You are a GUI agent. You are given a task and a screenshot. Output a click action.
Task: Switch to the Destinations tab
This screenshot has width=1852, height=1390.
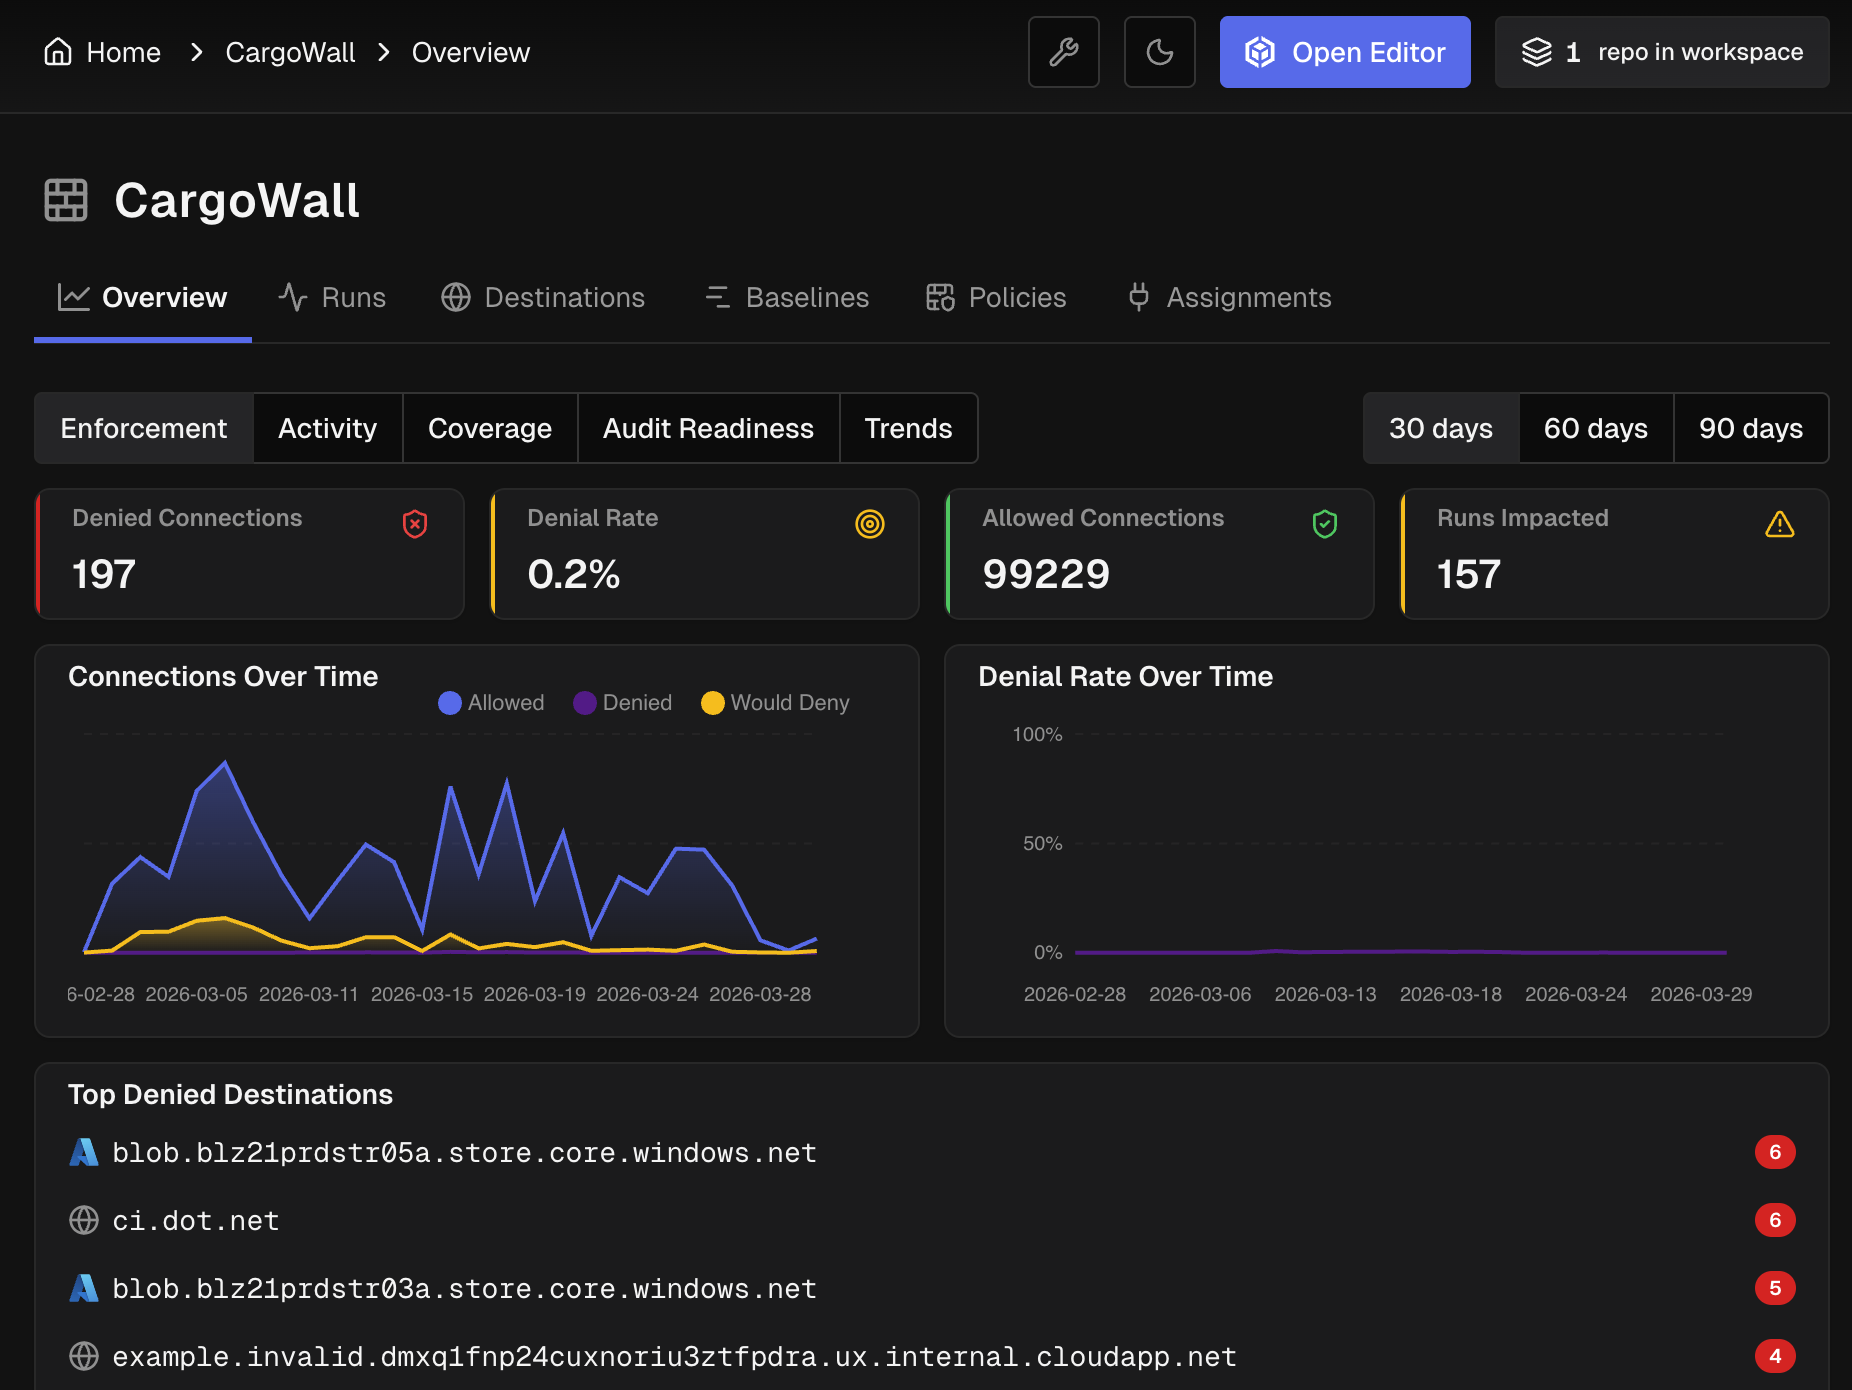(x=543, y=297)
